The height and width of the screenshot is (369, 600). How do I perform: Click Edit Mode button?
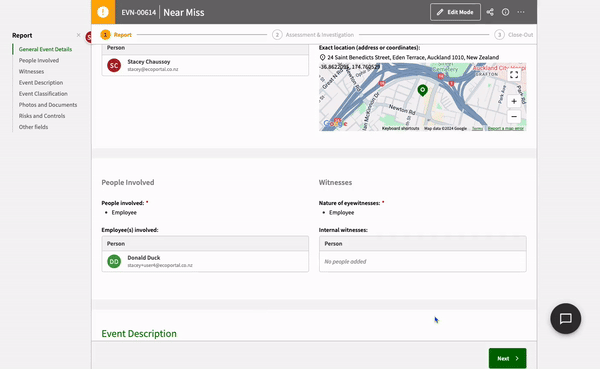[x=455, y=12]
